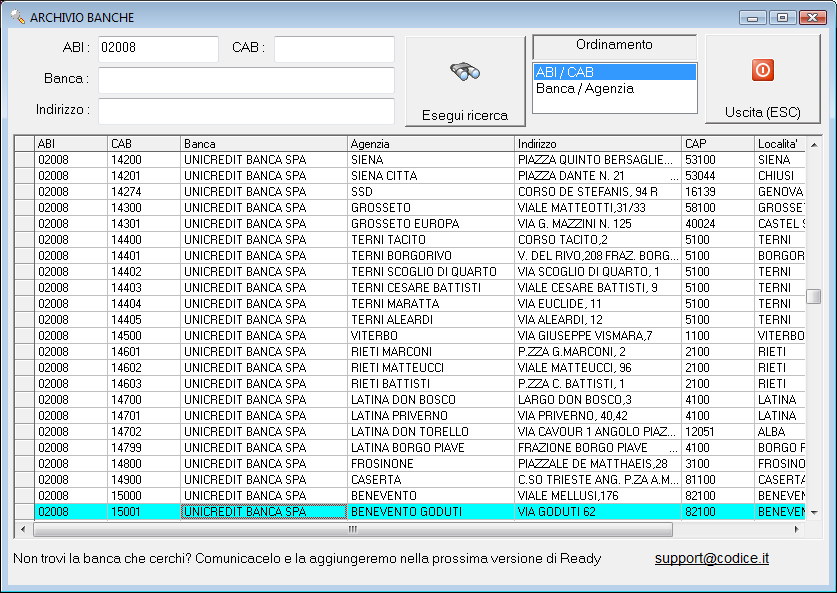Click the Banca column header
This screenshot has width=837, height=593.
pyautogui.click(x=264, y=144)
